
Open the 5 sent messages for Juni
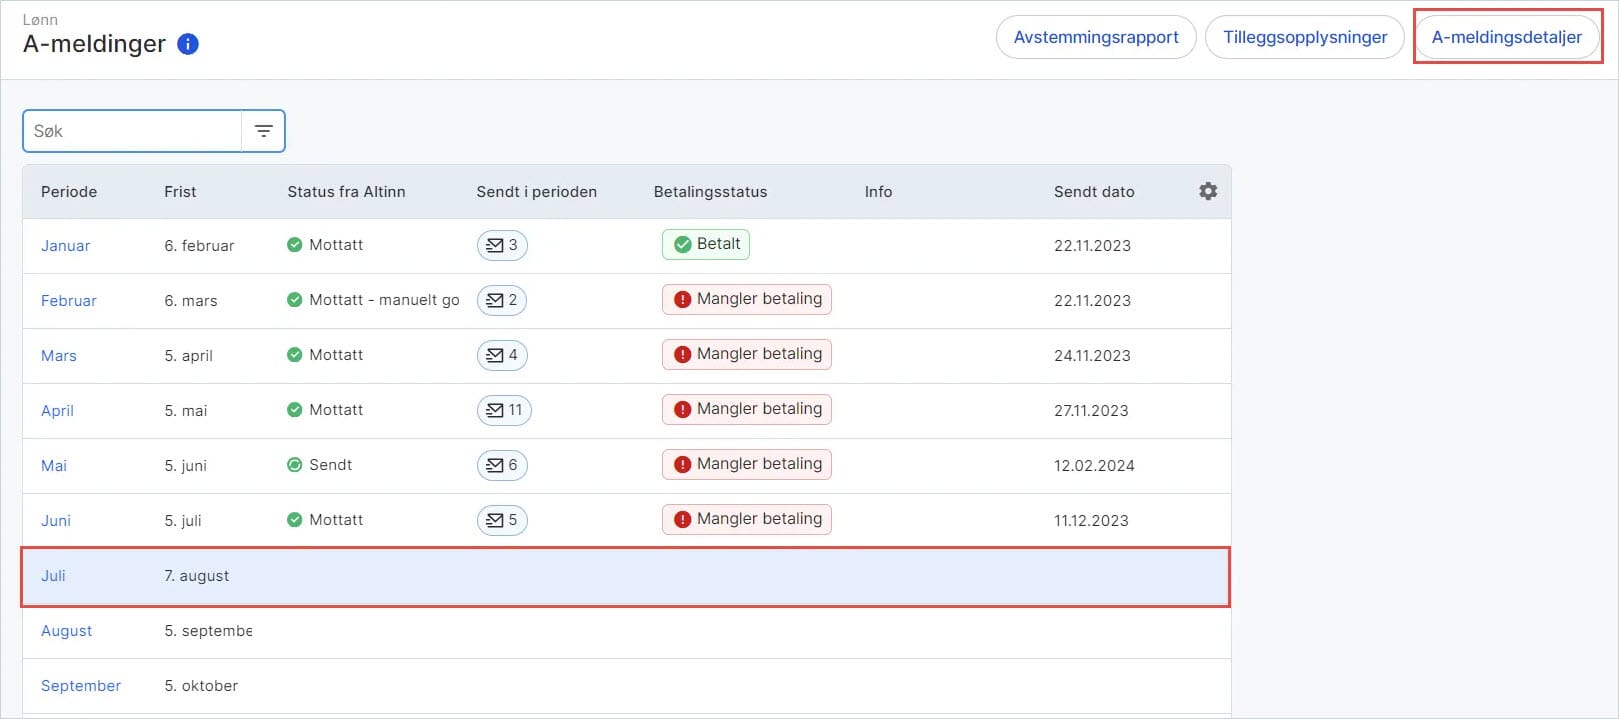tap(502, 520)
